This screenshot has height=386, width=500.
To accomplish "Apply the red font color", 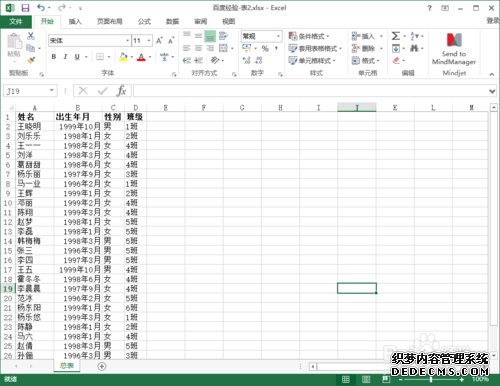I will click(x=141, y=57).
